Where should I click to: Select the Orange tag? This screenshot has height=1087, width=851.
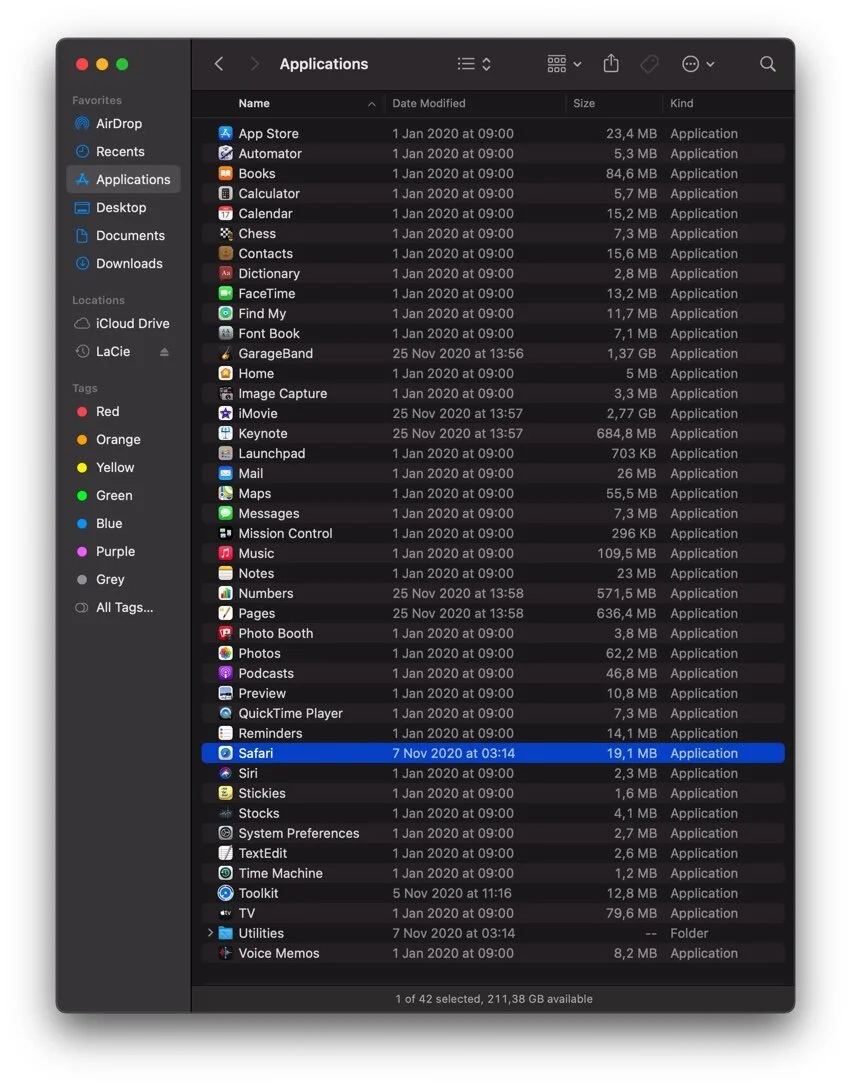coord(123,440)
